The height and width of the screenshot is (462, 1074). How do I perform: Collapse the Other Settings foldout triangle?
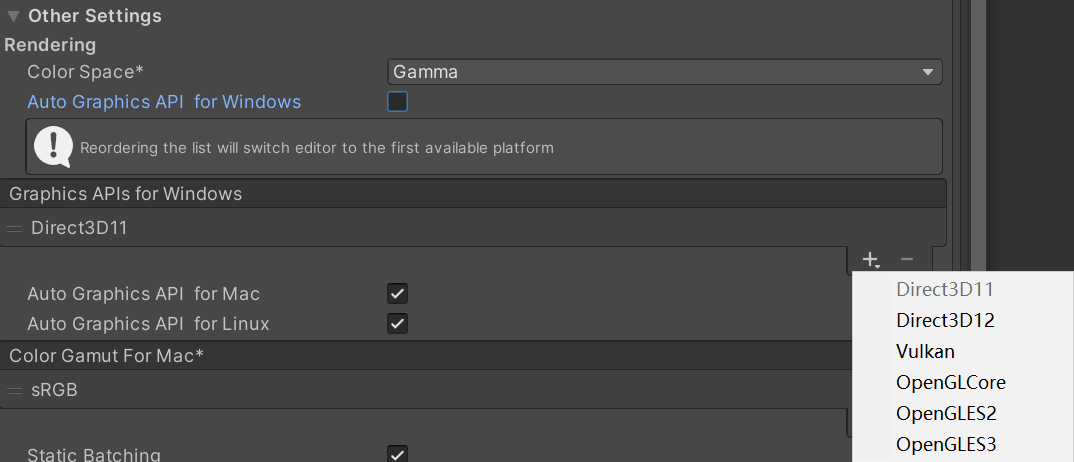tap(13, 16)
